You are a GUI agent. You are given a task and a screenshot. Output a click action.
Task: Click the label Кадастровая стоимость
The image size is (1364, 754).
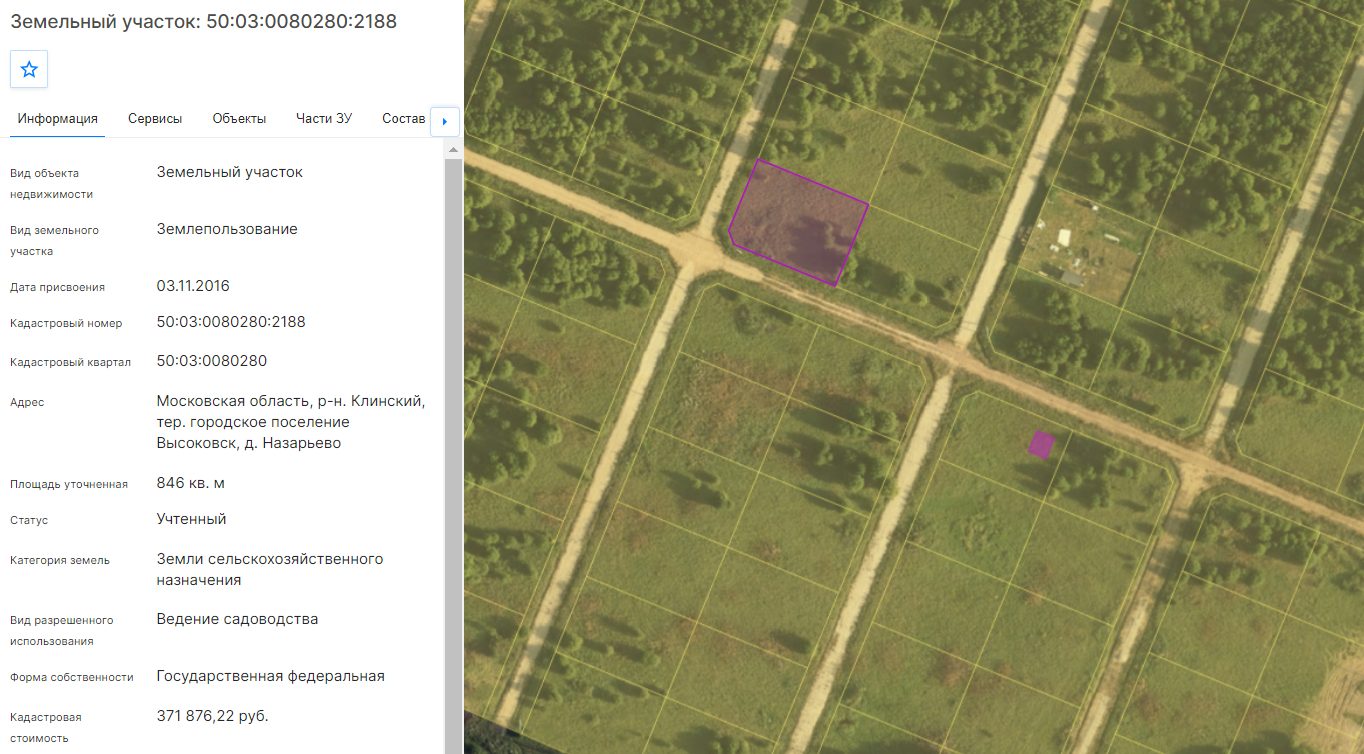tap(46, 727)
